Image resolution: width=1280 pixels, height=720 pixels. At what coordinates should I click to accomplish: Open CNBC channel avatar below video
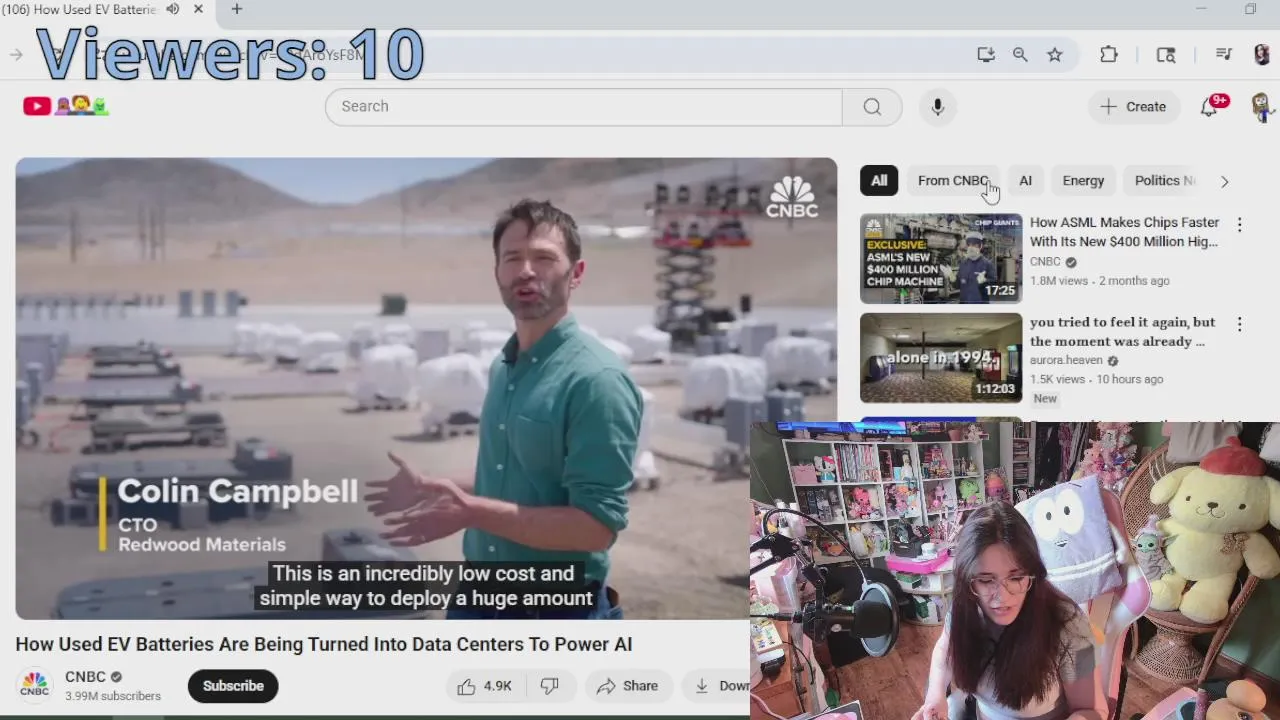tap(35, 685)
